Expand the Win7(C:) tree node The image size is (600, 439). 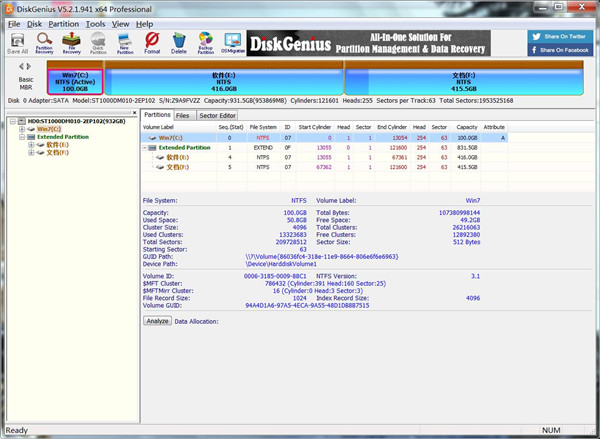point(22,129)
